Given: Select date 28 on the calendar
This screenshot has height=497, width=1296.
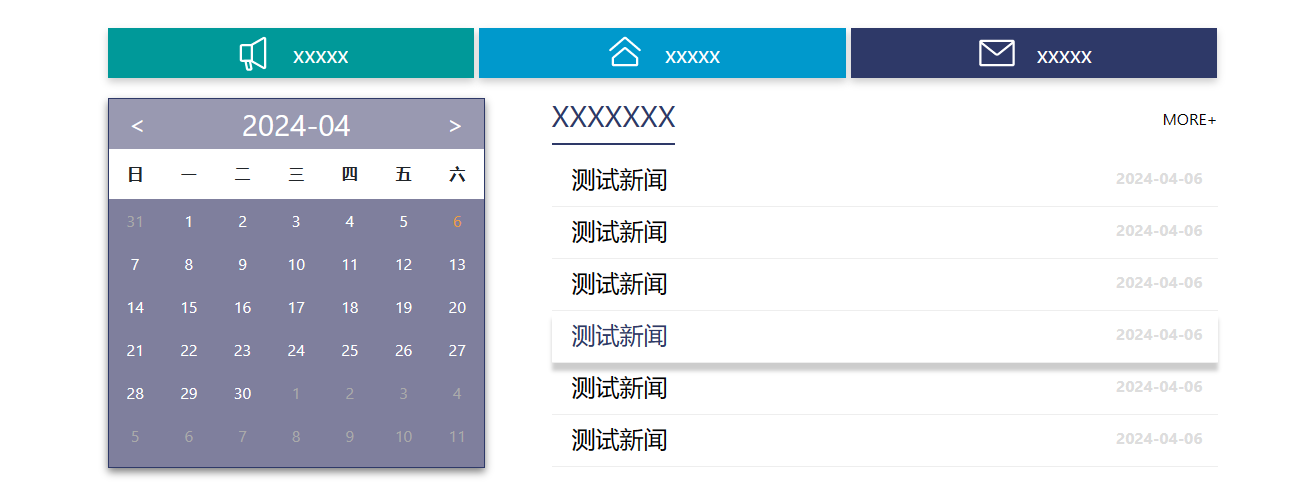Looking at the screenshot, I should point(135,394).
